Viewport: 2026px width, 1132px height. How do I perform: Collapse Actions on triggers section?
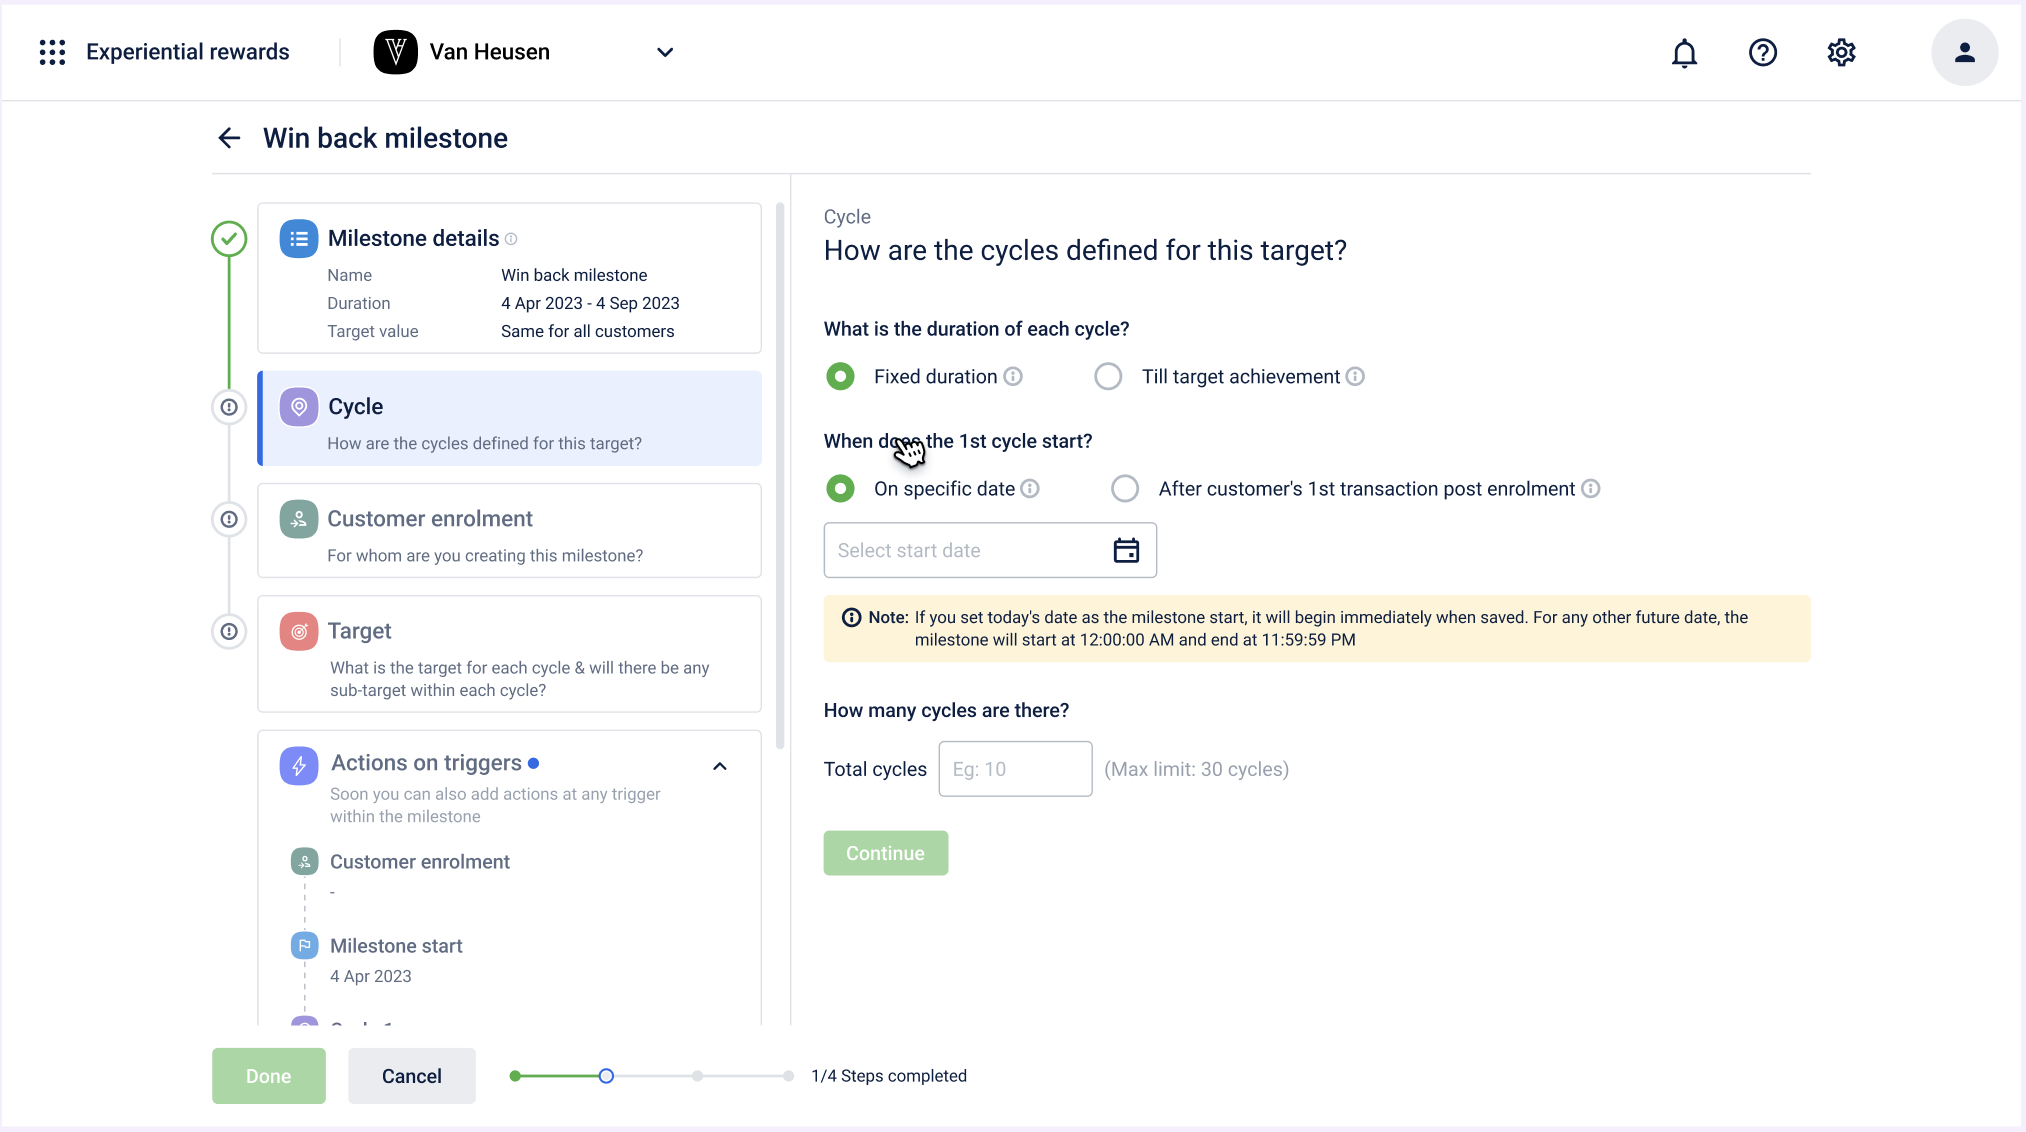pos(720,766)
